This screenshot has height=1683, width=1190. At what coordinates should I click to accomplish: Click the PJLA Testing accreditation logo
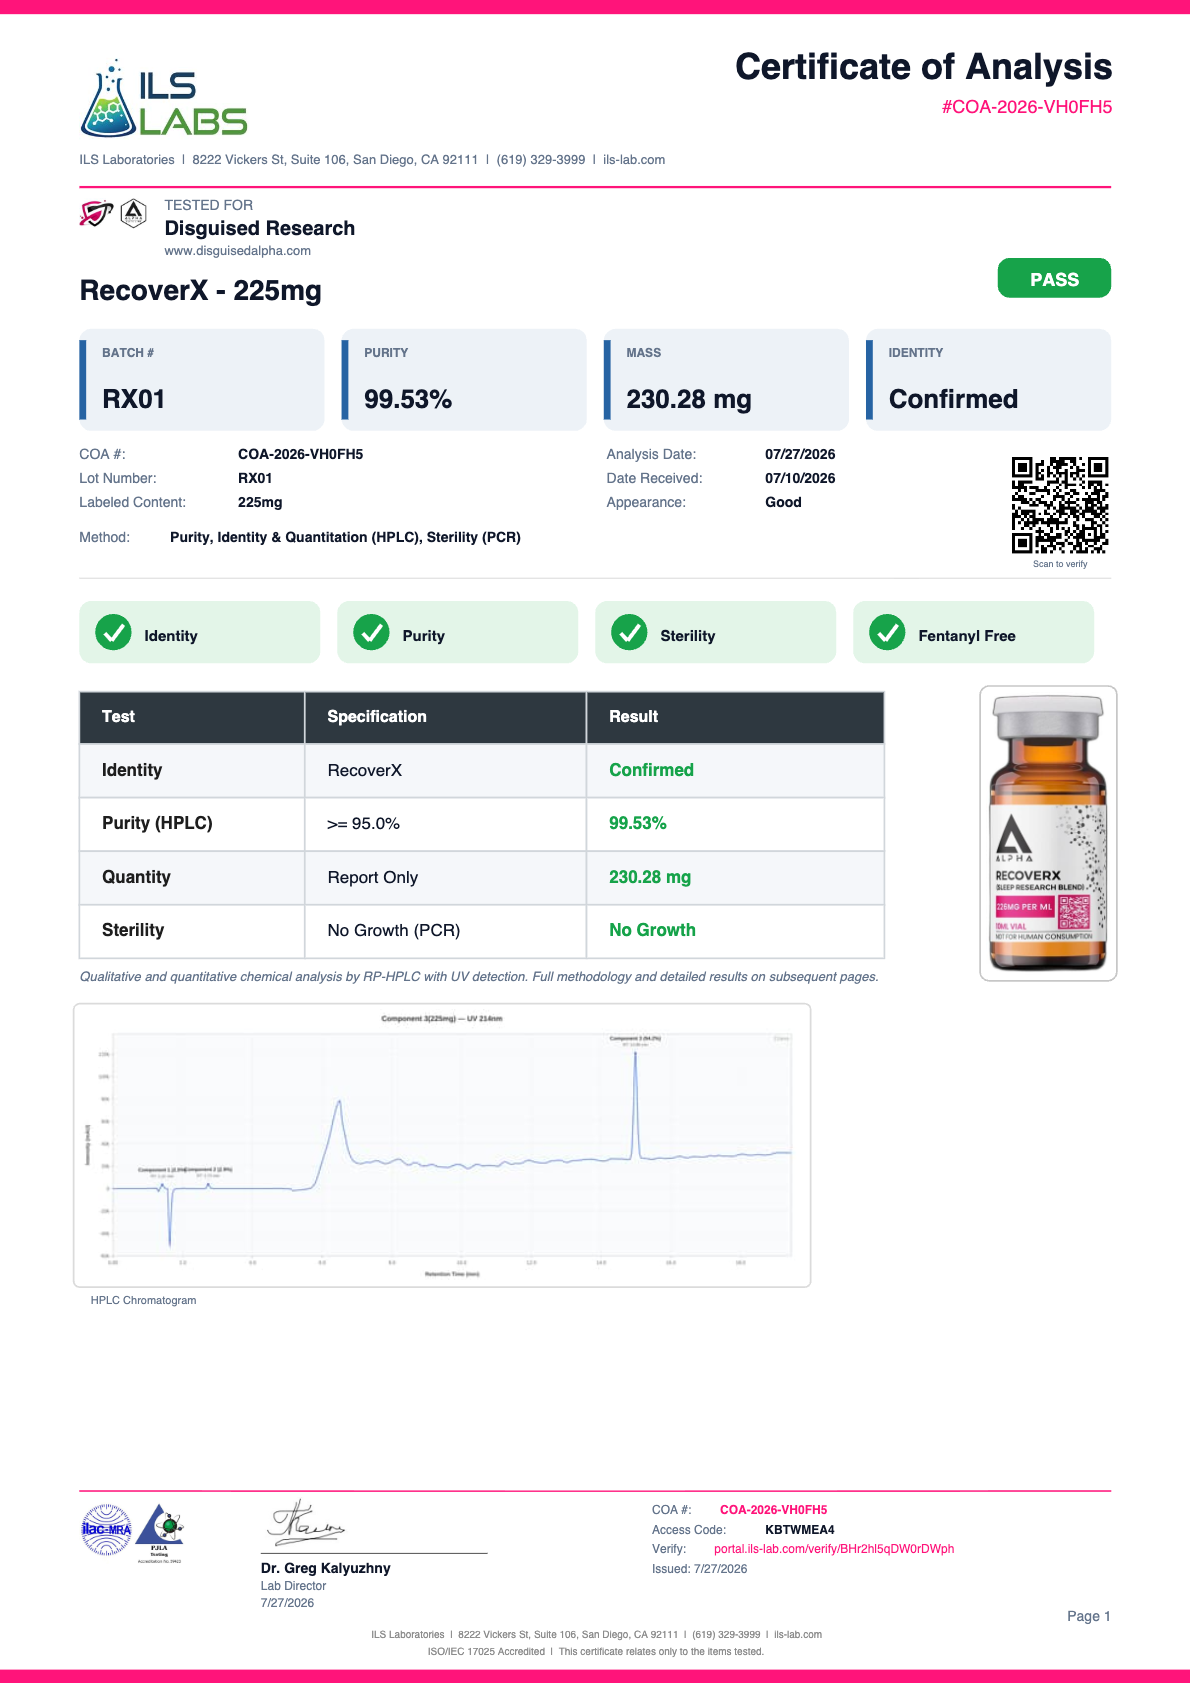160,1532
